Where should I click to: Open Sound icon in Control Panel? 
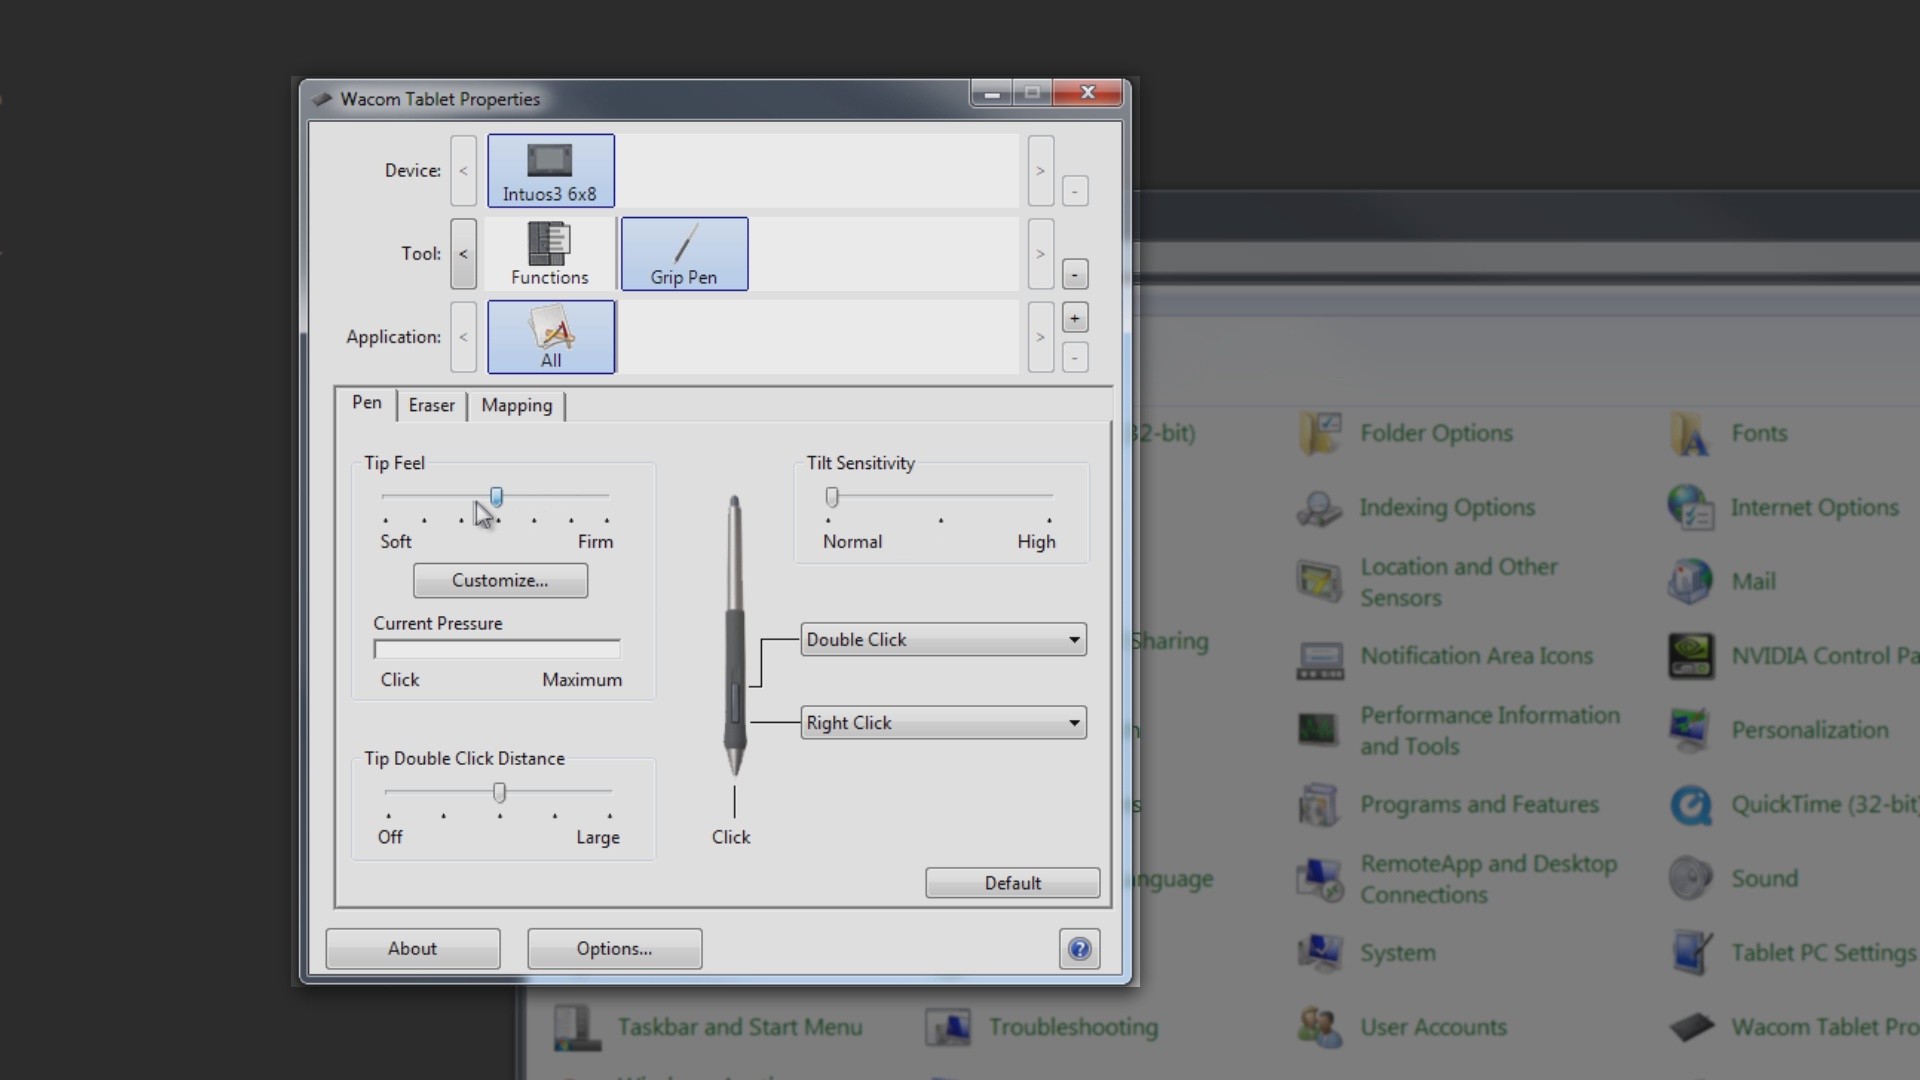(x=1691, y=879)
